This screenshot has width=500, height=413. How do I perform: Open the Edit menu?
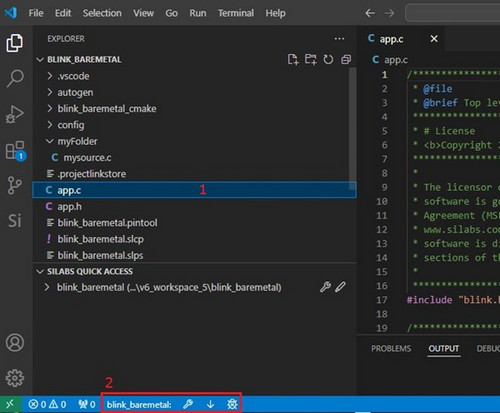tap(63, 13)
